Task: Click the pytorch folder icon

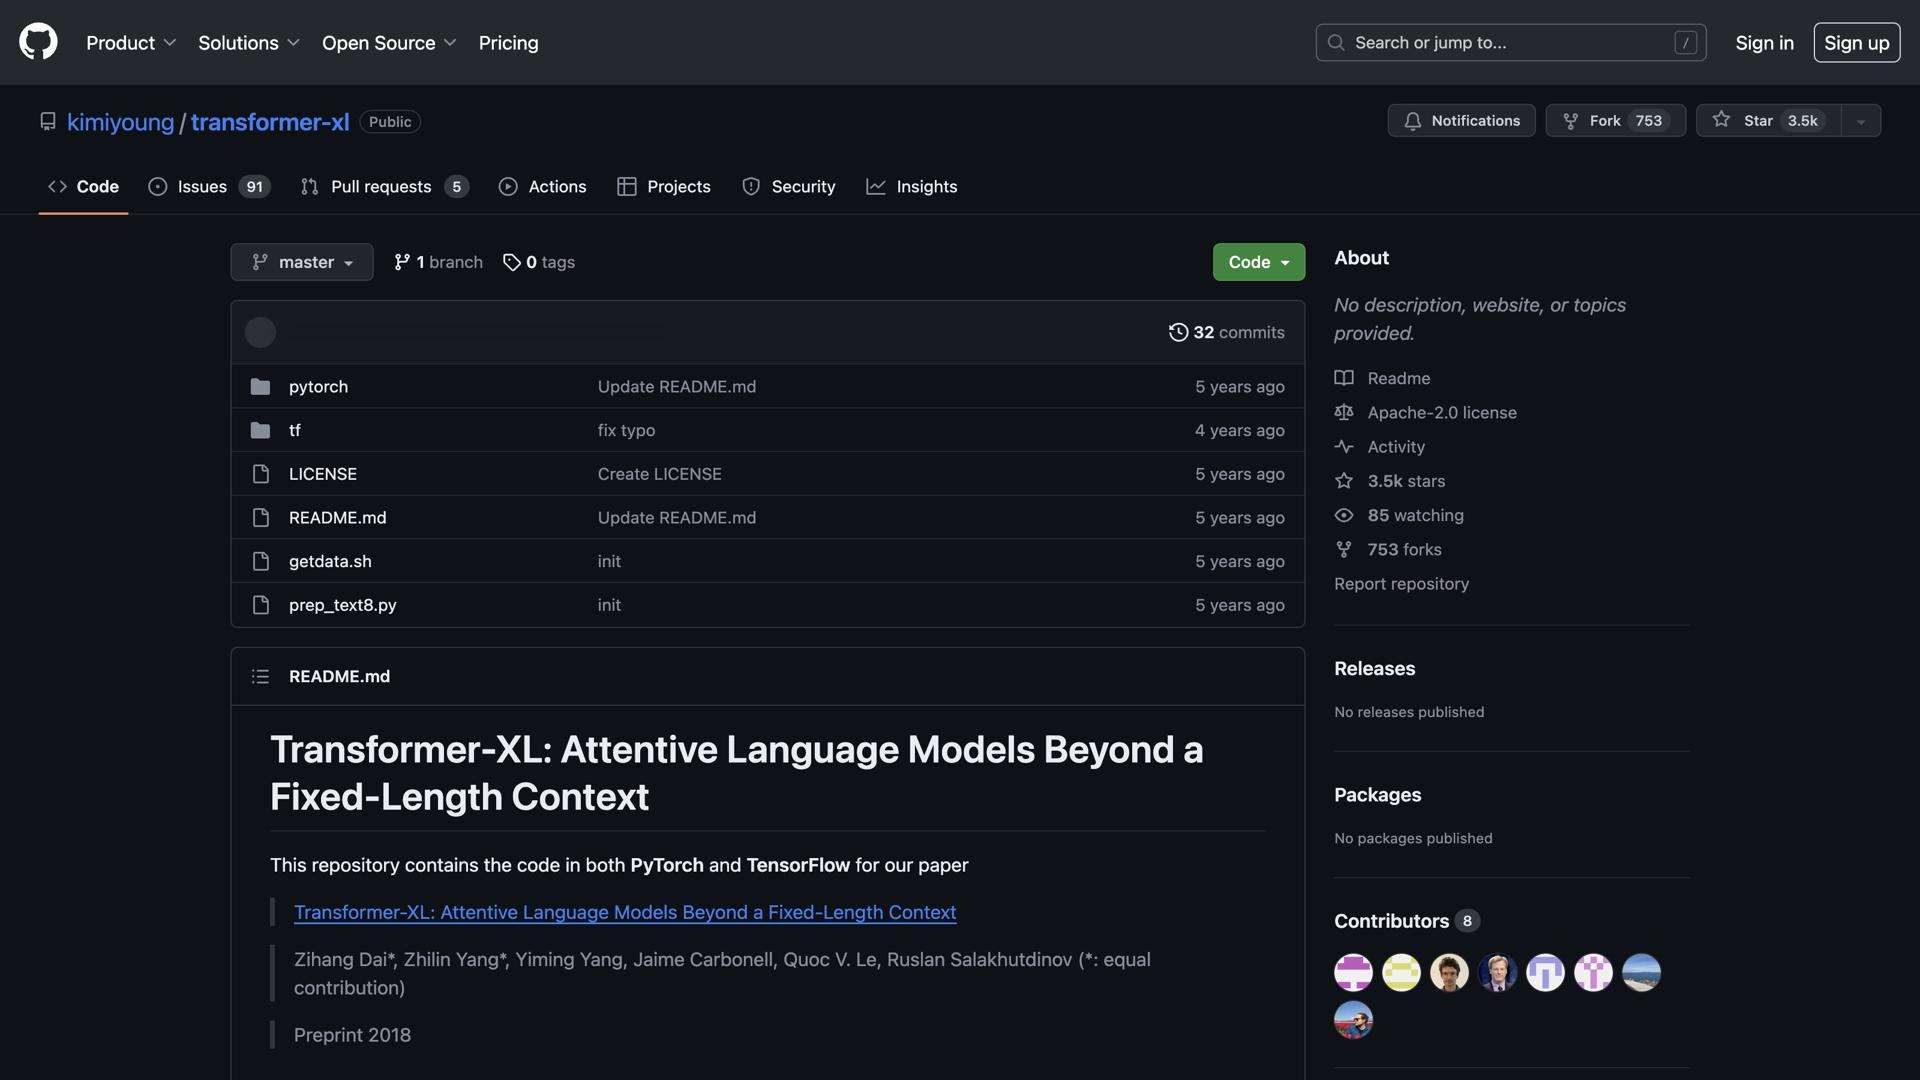Action: coord(260,387)
